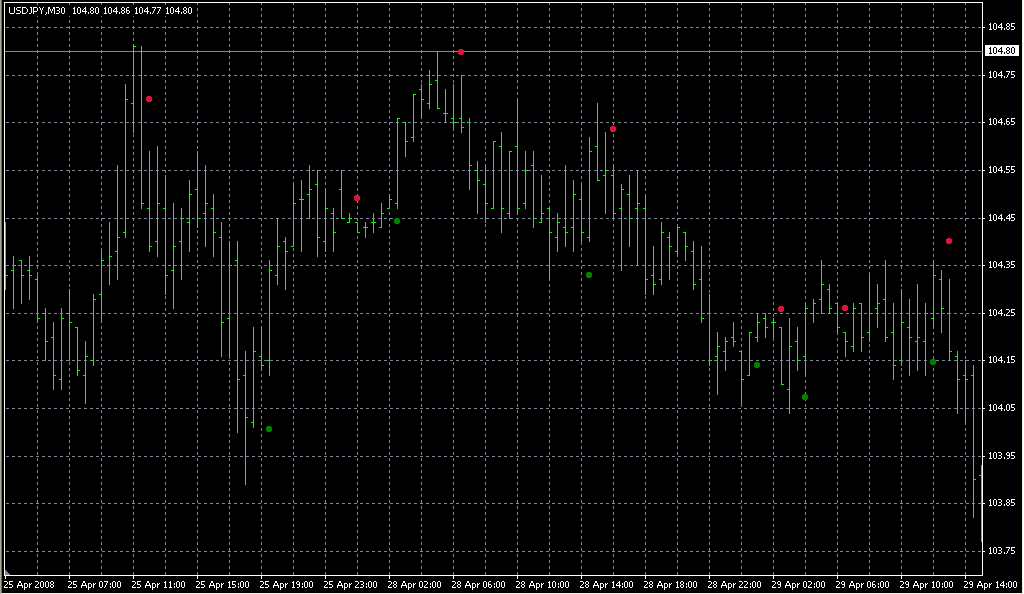Viewport: 1024px width, 594px height.
Task: Select the green dot above 25 Apr 19:00
Action: point(269,429)
